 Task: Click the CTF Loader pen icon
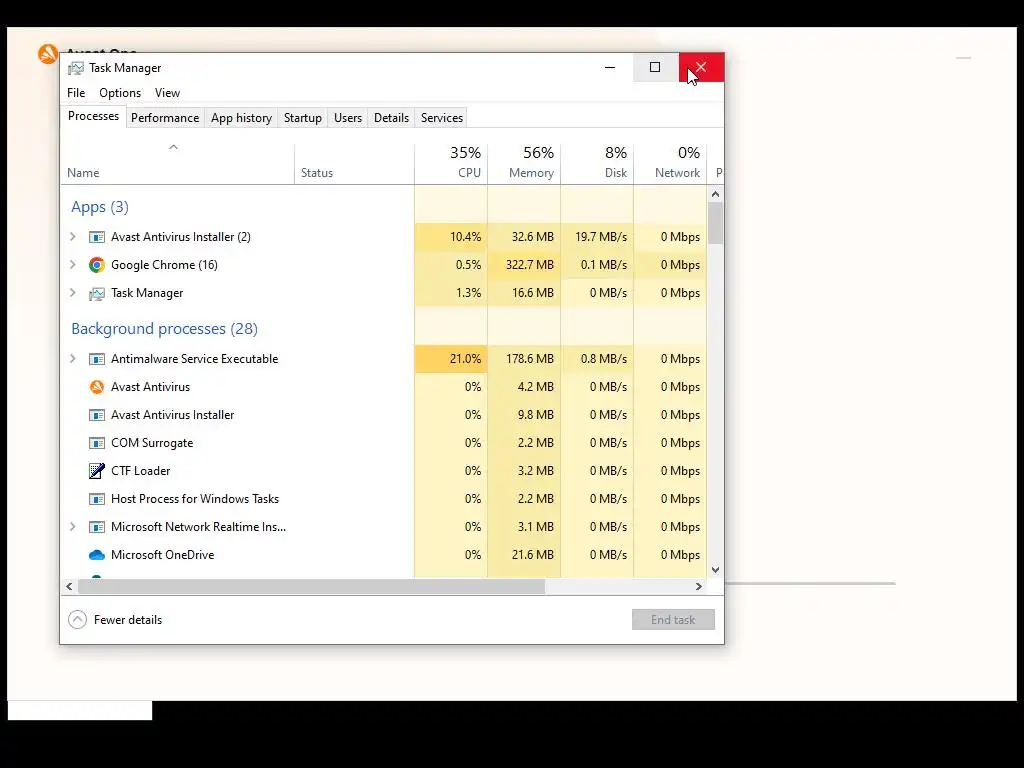[x=97, y=471]
